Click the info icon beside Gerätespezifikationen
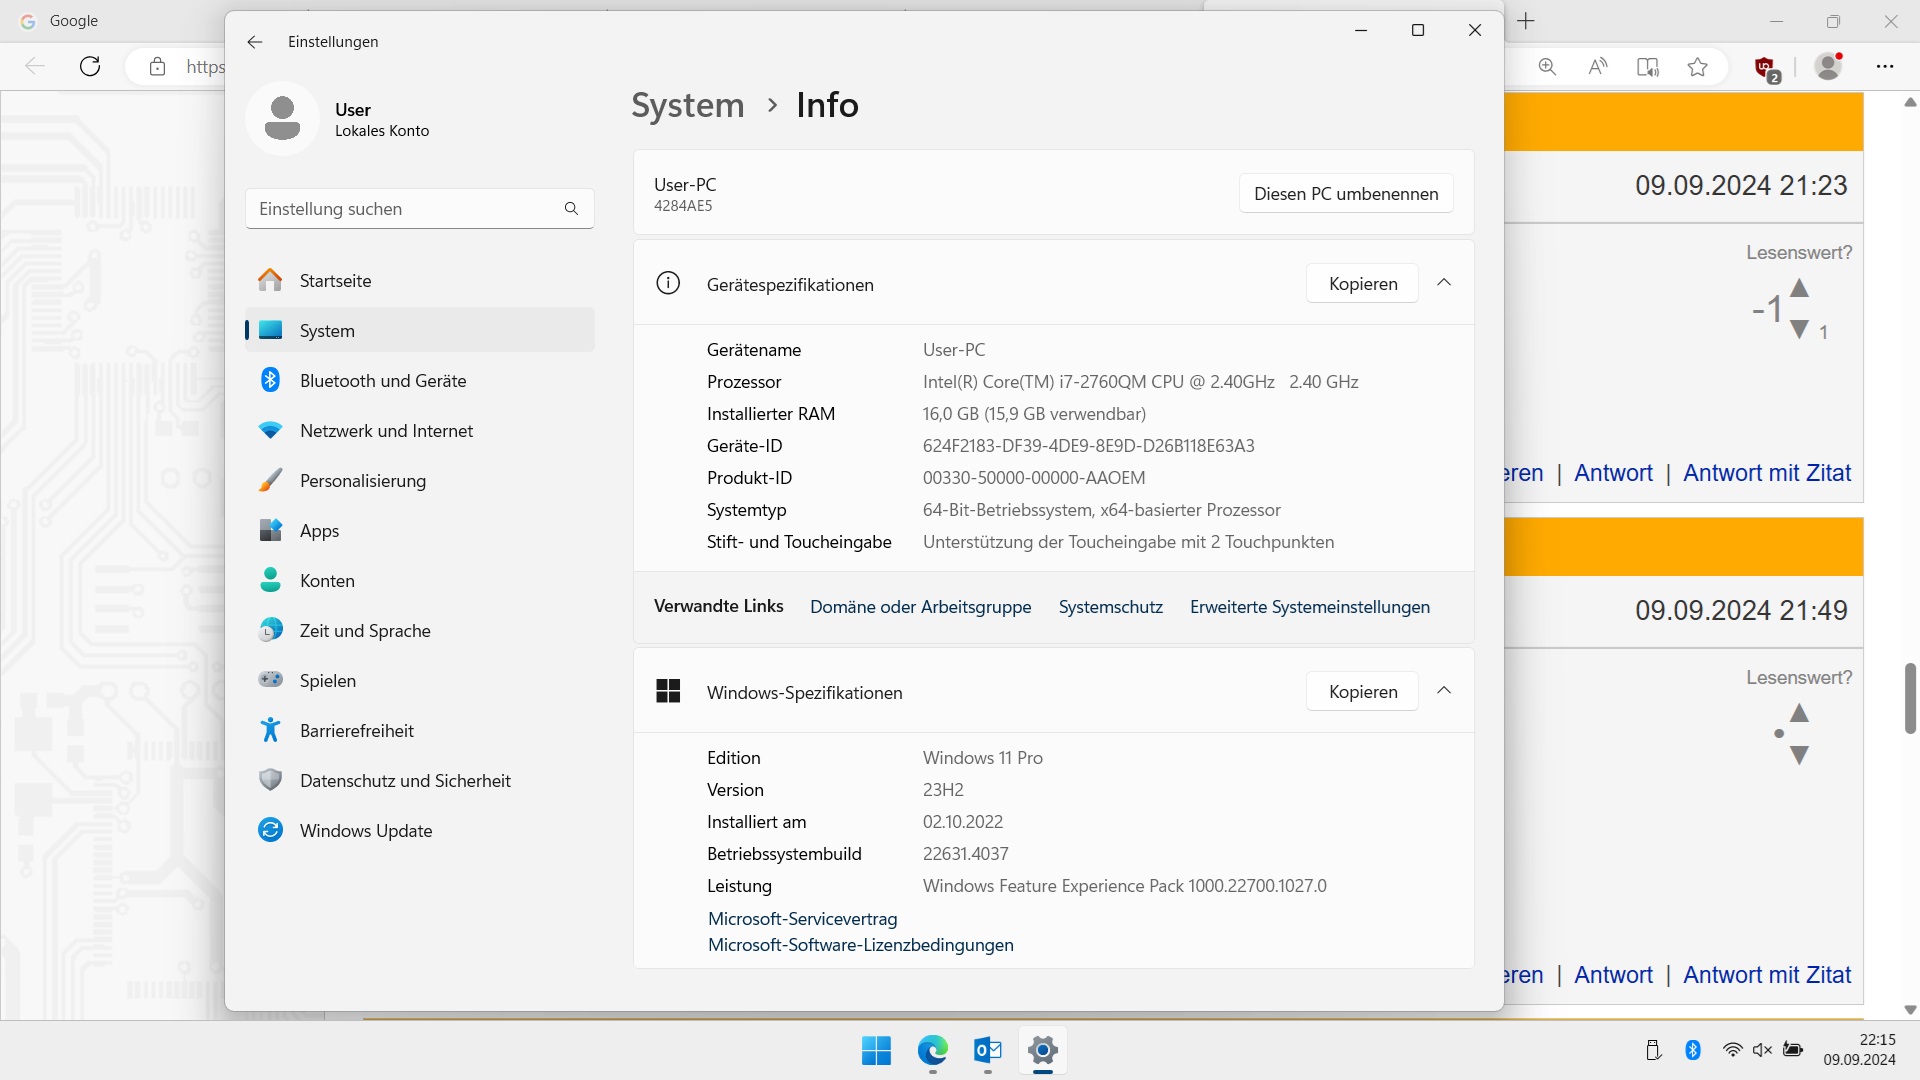Image resolution: width=1920 pixels, height=1080 pixels. pyautogui.click(x=668, y=283)
